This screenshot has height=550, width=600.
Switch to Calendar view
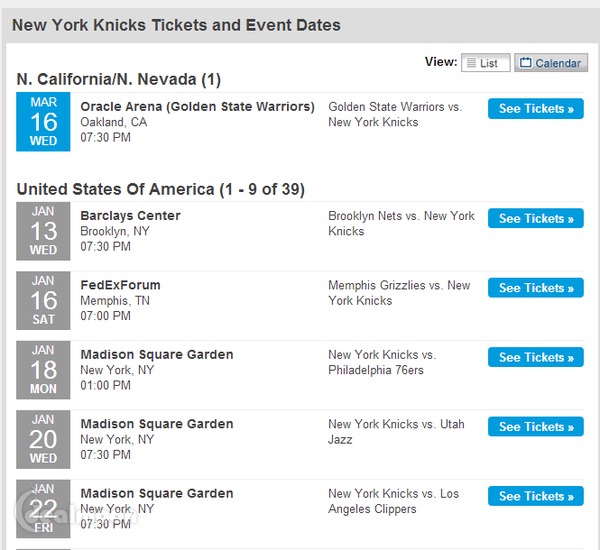coord(551,63)
